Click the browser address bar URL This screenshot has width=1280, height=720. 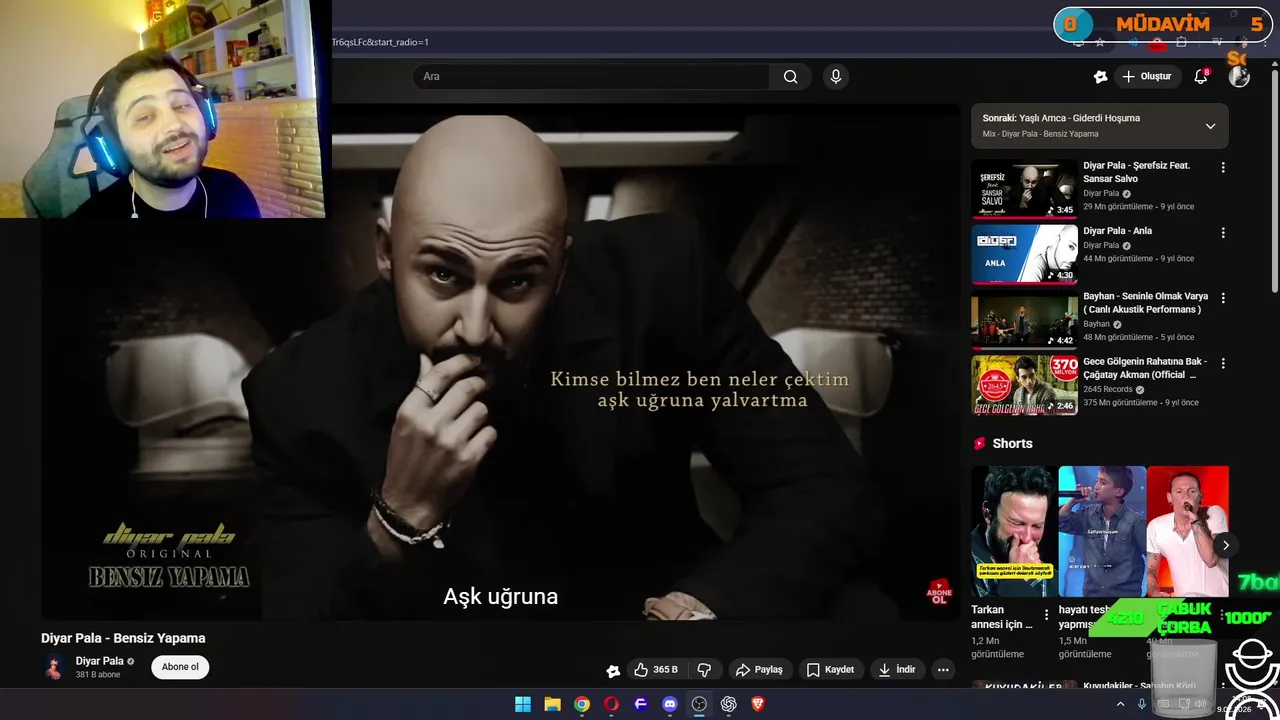tap(380, 42)
